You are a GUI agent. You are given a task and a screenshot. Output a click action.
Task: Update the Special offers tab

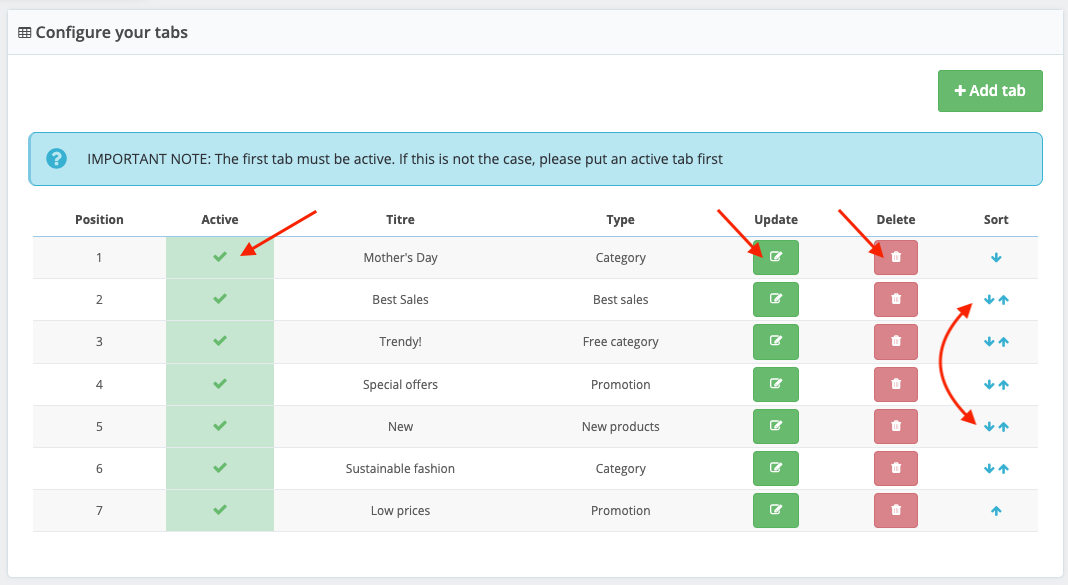click(x=776, y=384)
